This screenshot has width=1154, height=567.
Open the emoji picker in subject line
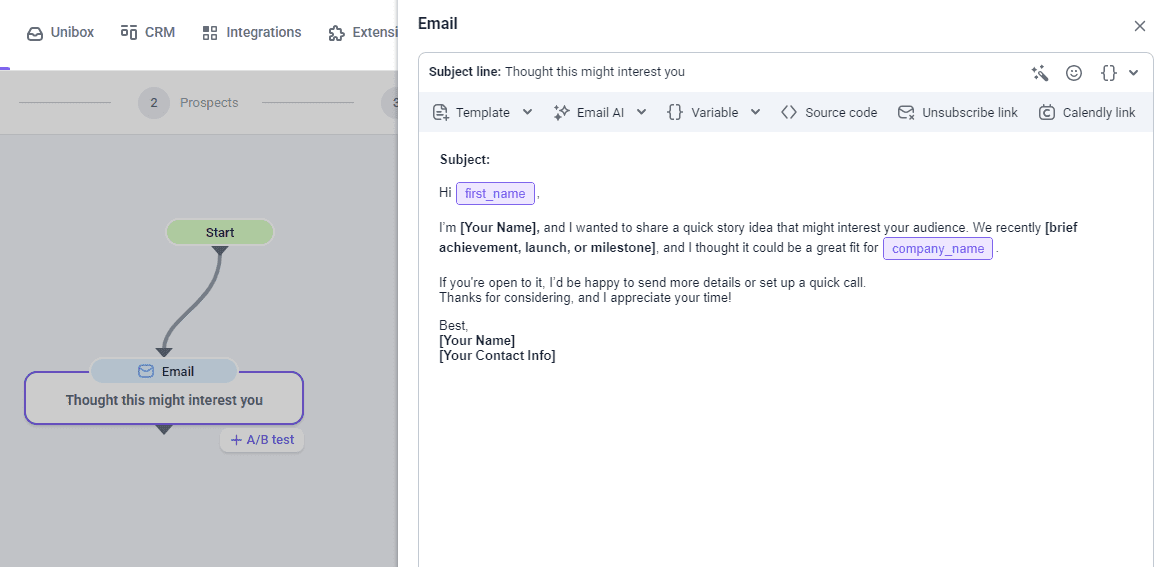1074,73
